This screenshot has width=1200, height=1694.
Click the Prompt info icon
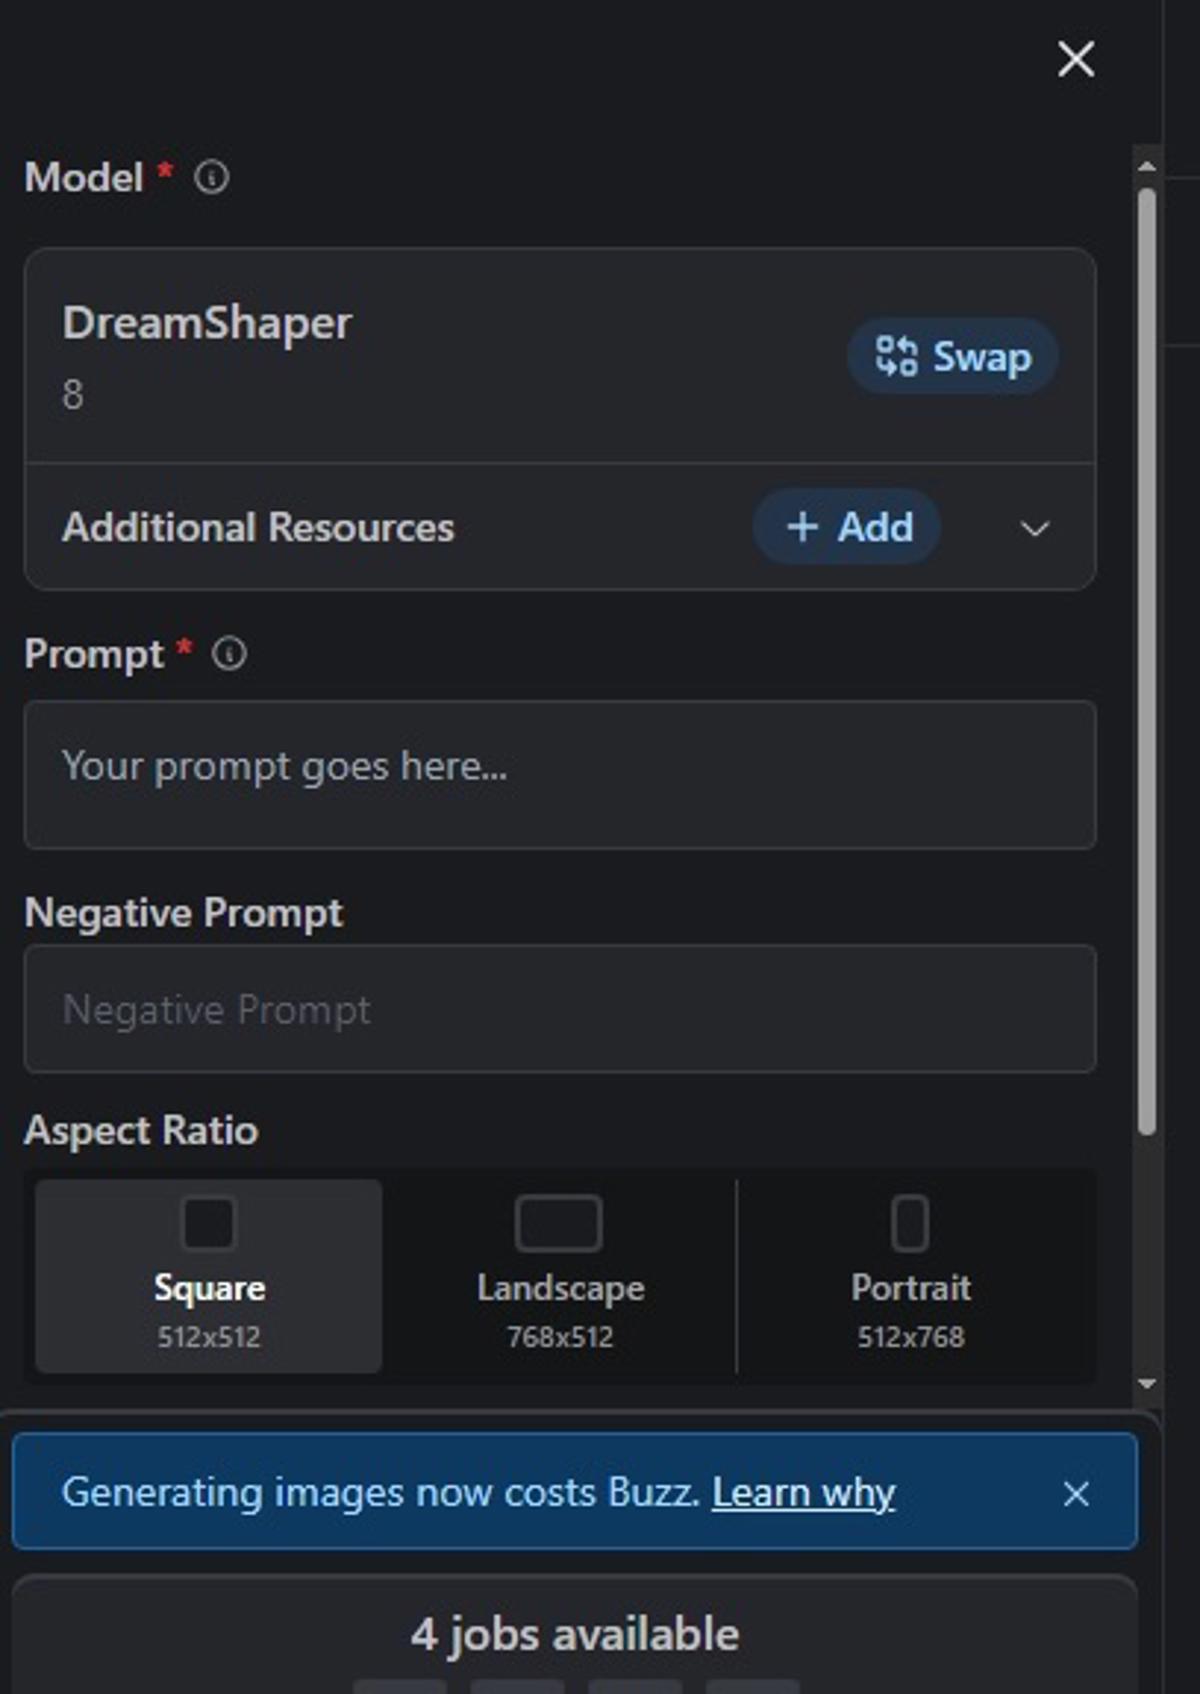click(x=229, y=654)
